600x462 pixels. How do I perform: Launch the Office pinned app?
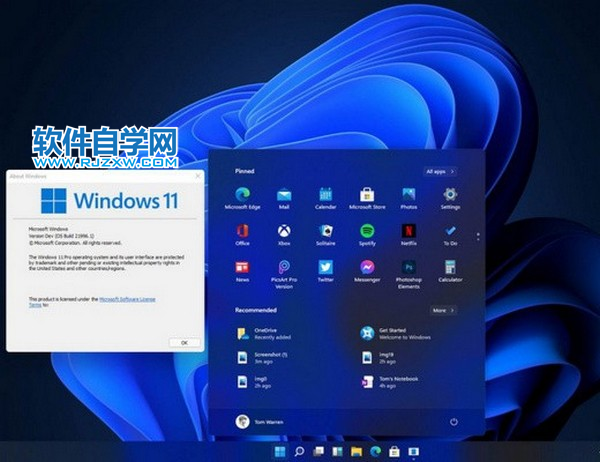coord(242,235)
